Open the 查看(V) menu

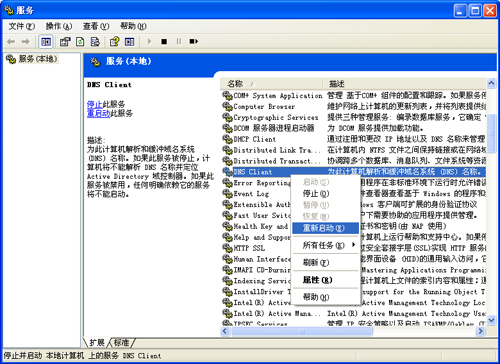pos(96,26)
